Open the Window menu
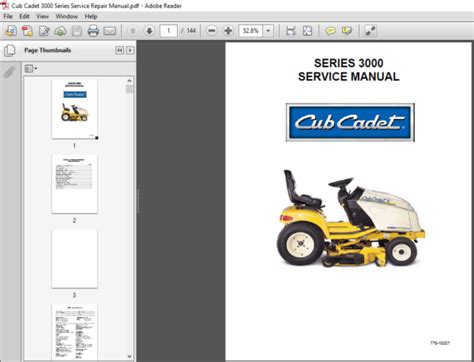 [67, 16]
